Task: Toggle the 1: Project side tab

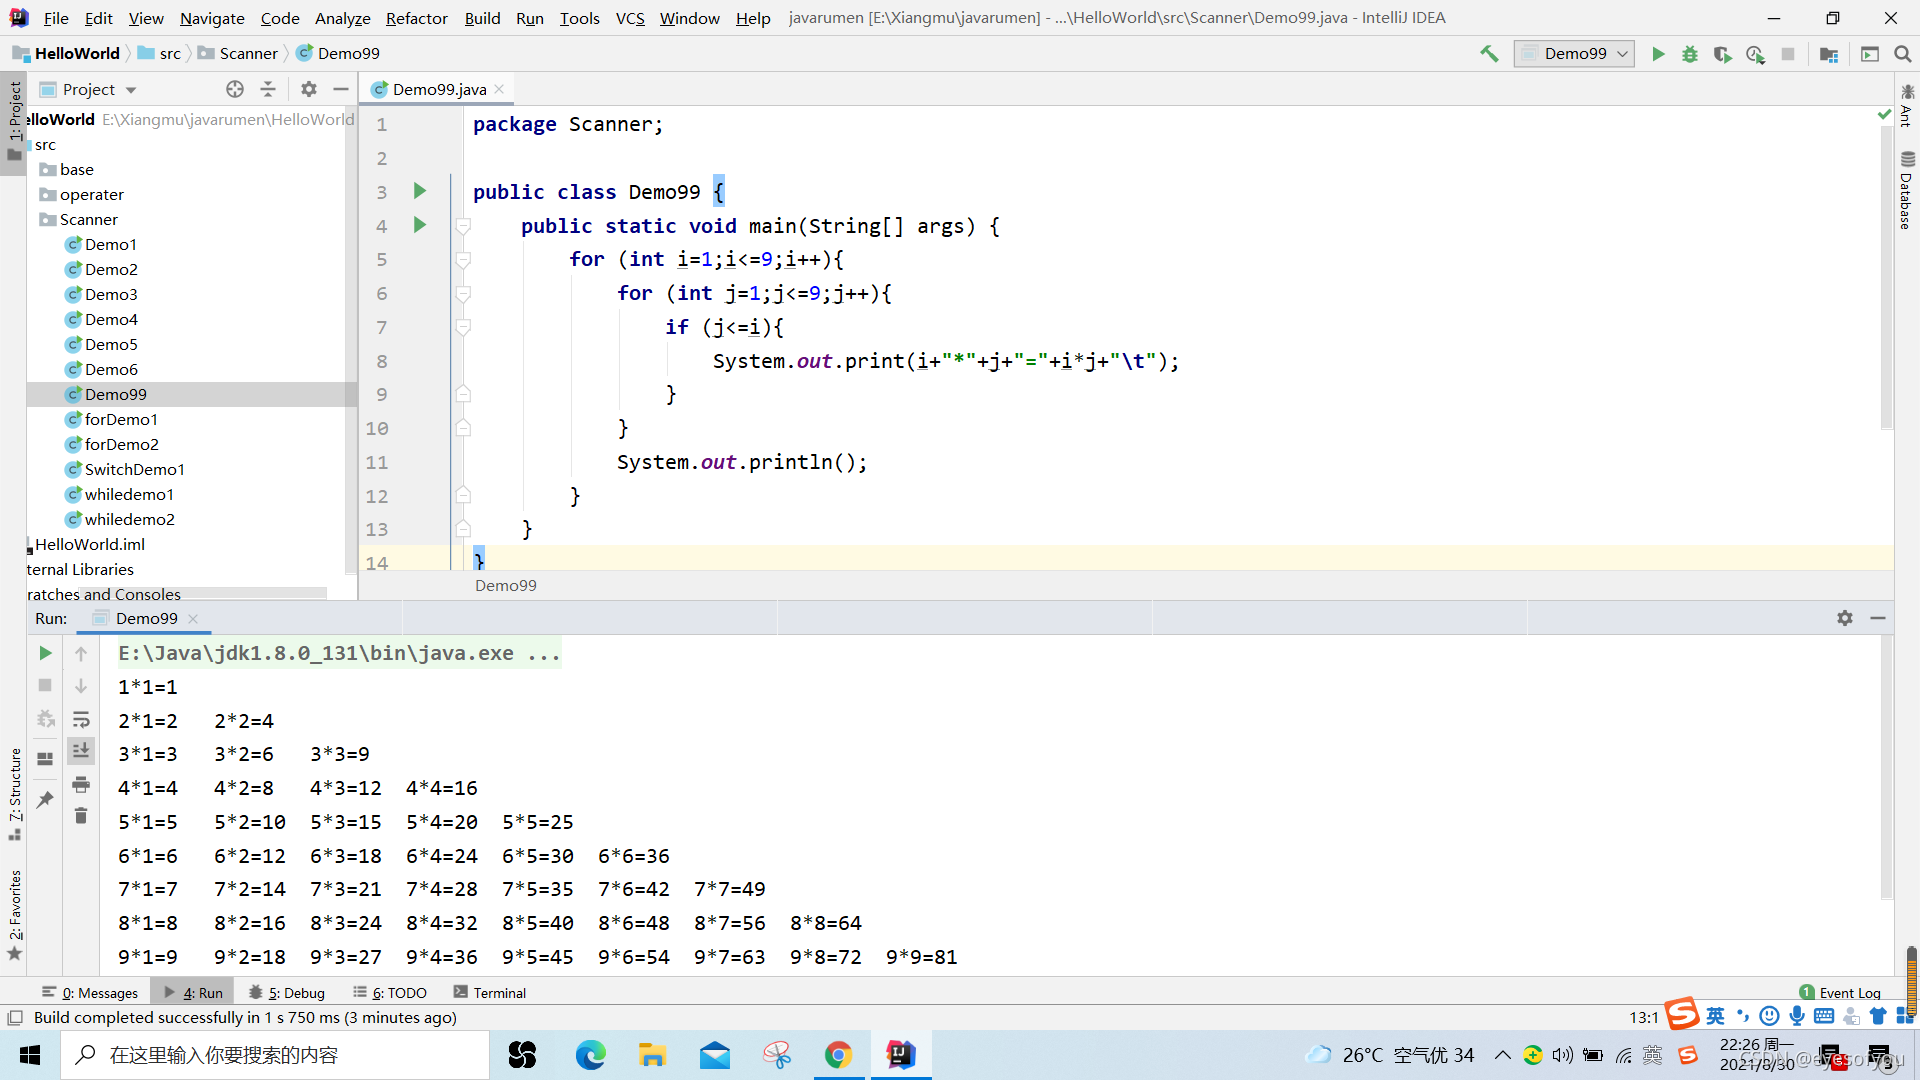Action: click(14, 121)
